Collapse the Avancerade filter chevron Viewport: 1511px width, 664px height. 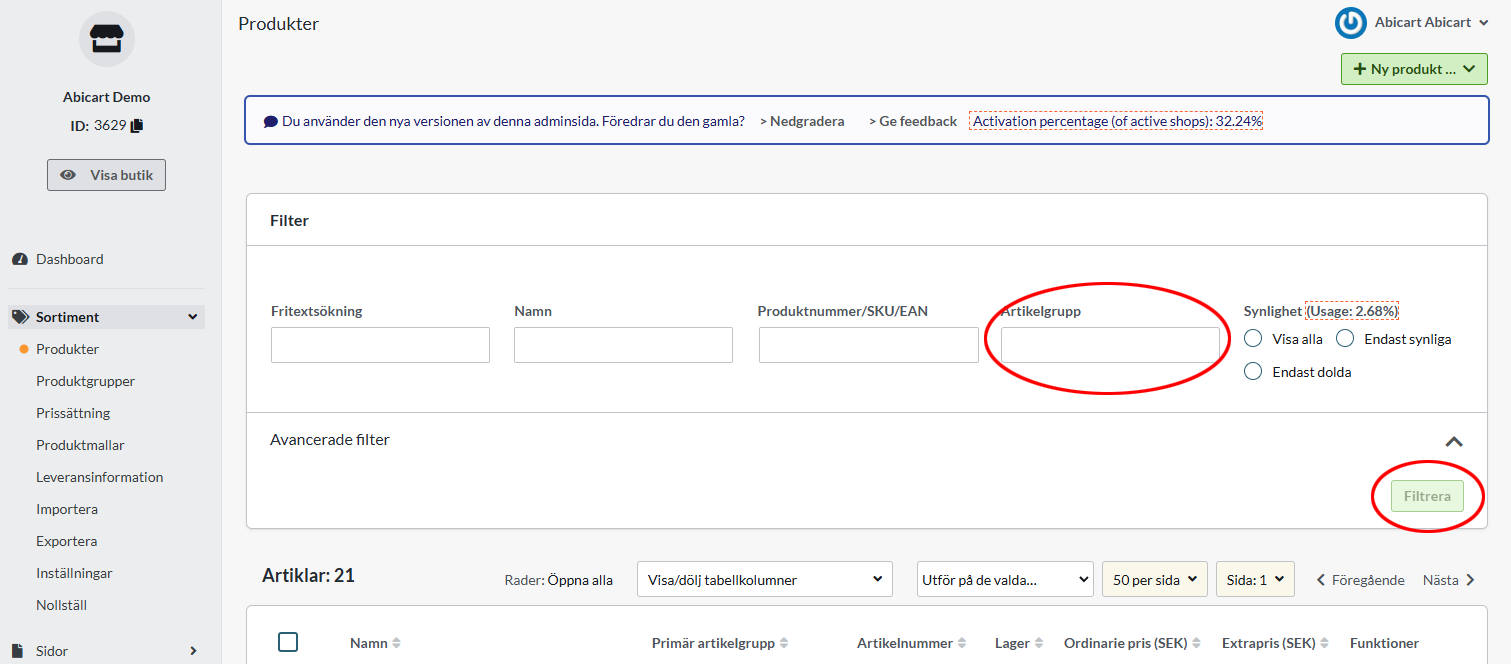(1454, 441)
